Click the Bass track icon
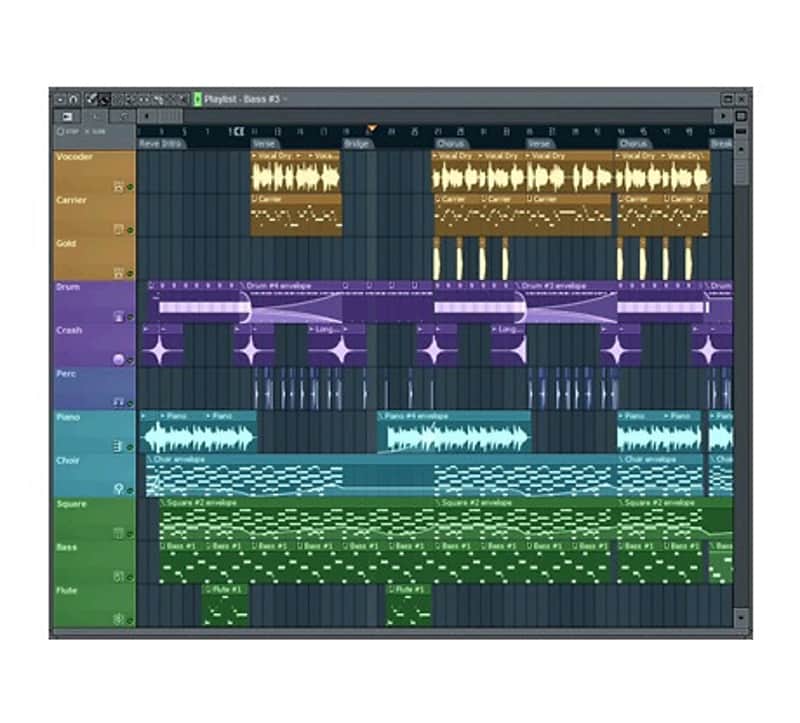The image size is (800, 723). (118, 577)
